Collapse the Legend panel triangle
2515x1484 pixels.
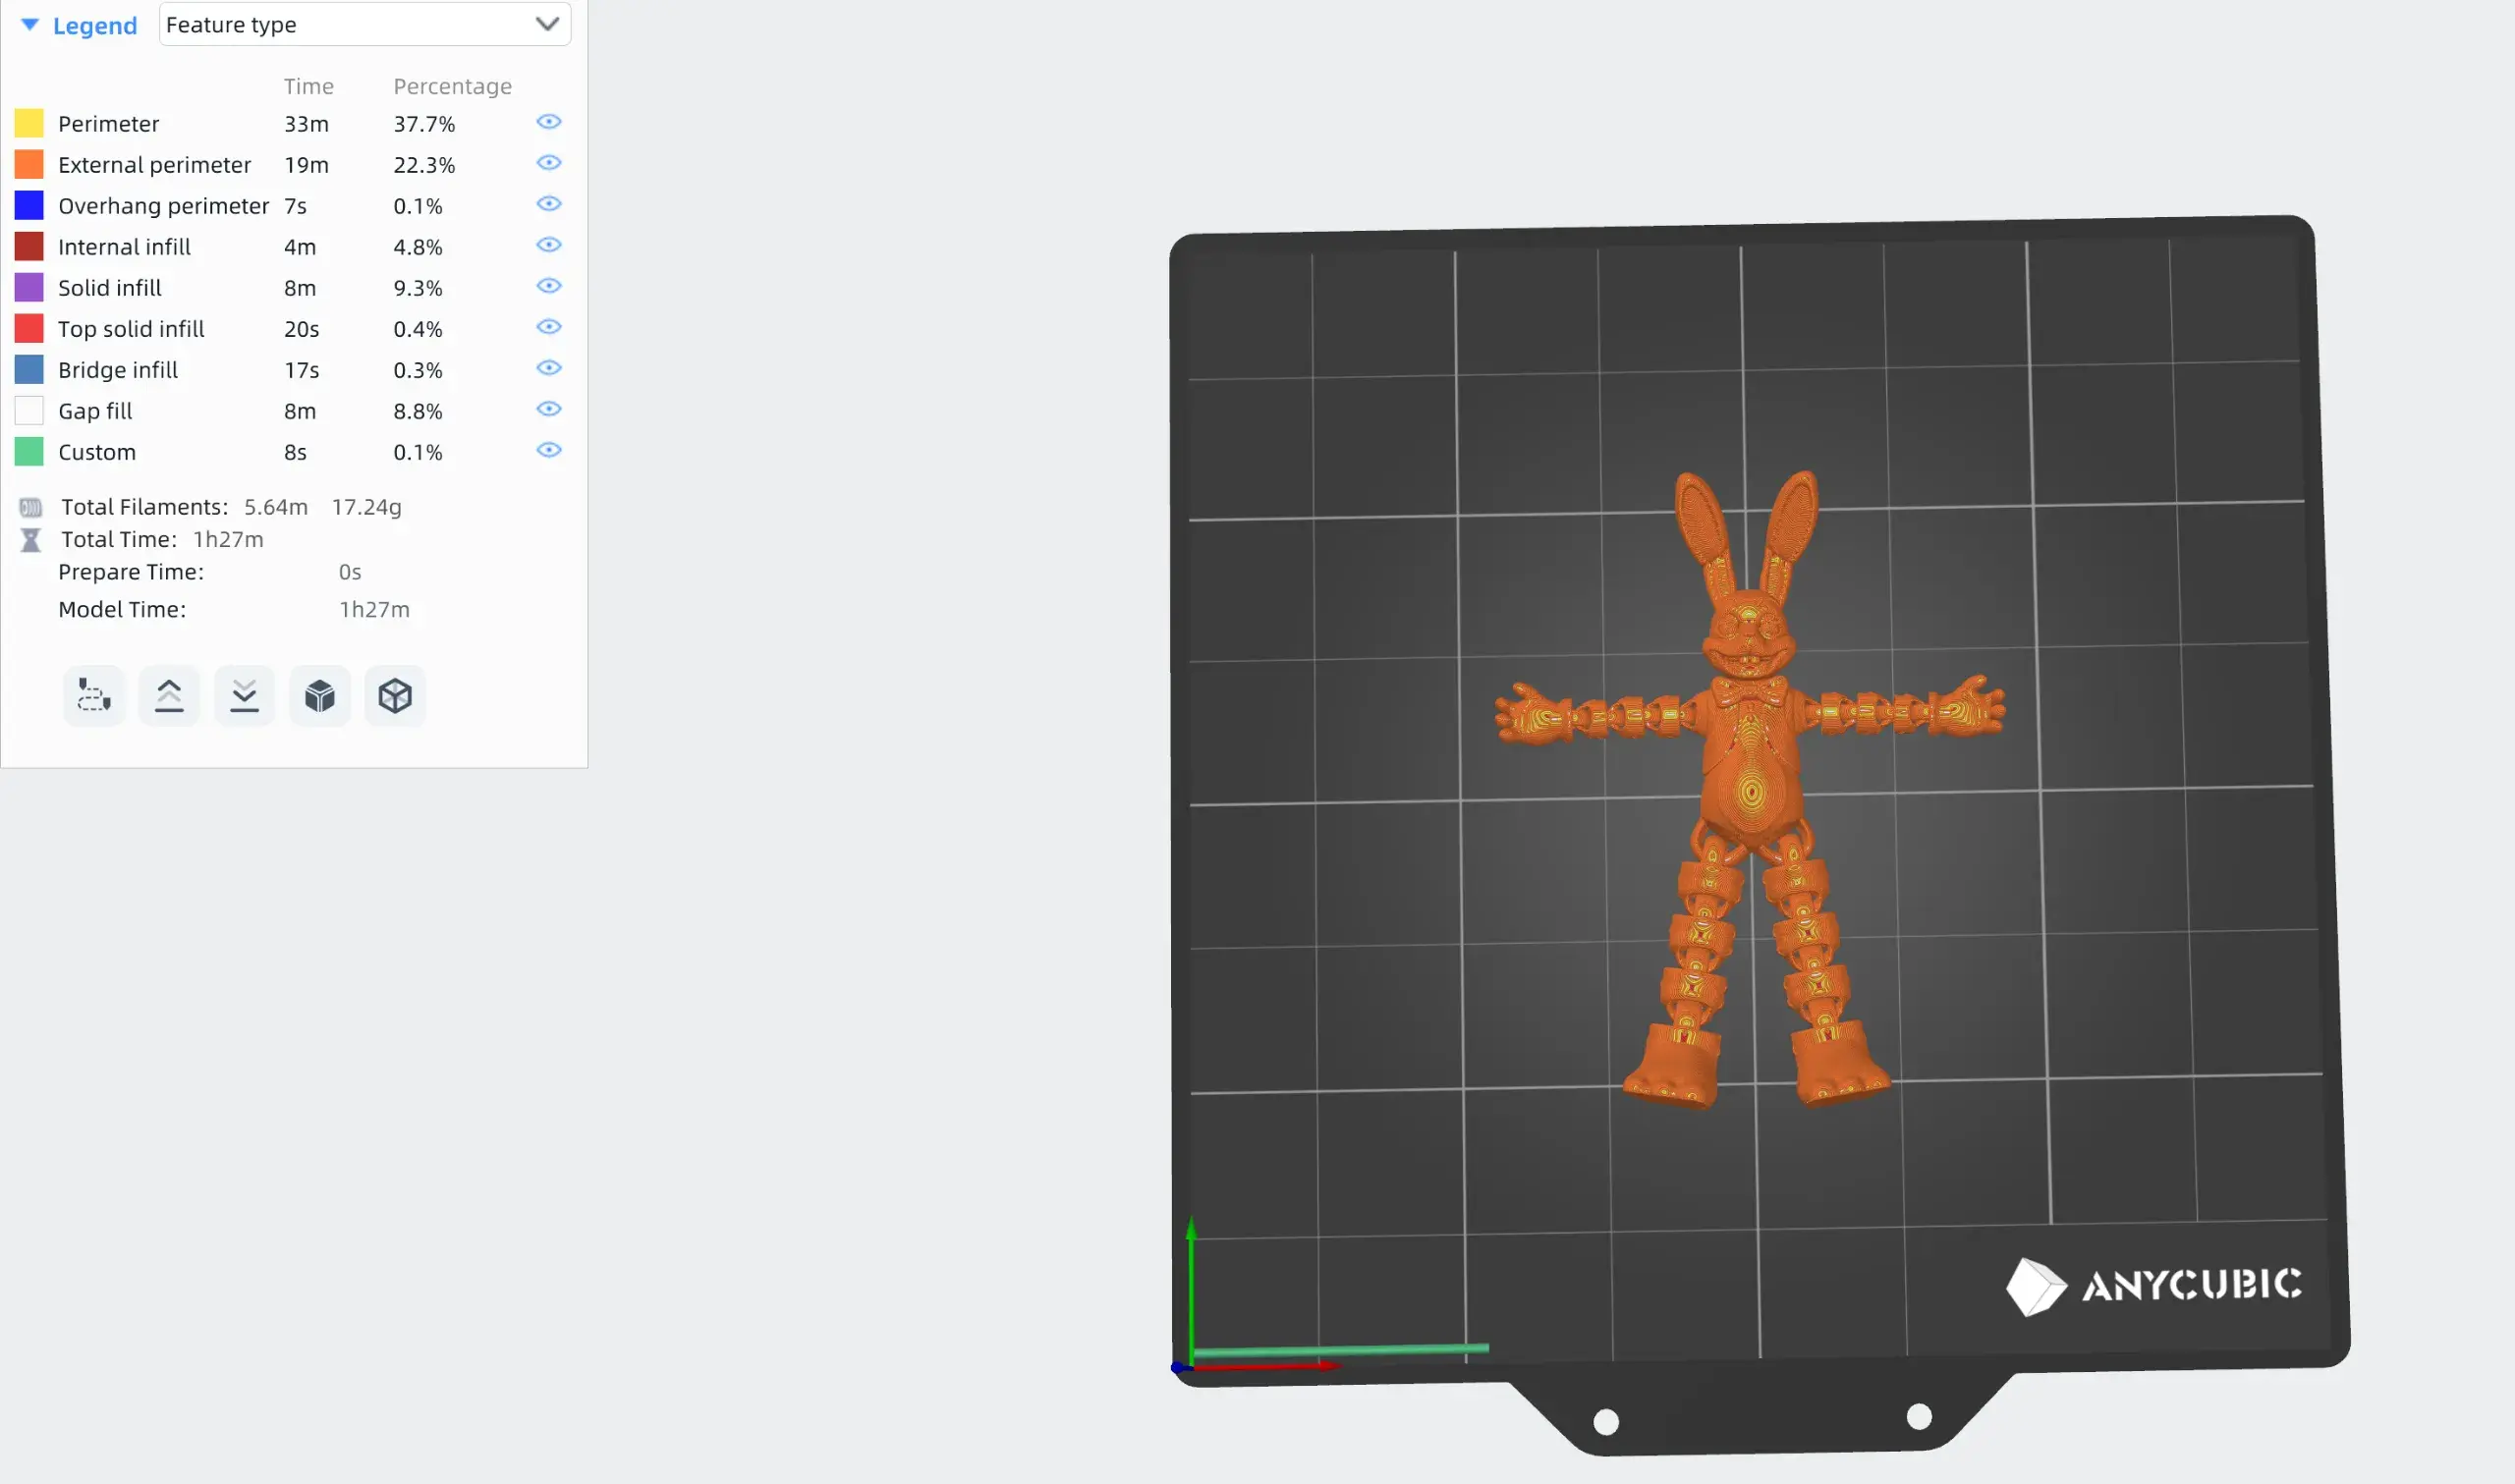click(x=30, y=25)
